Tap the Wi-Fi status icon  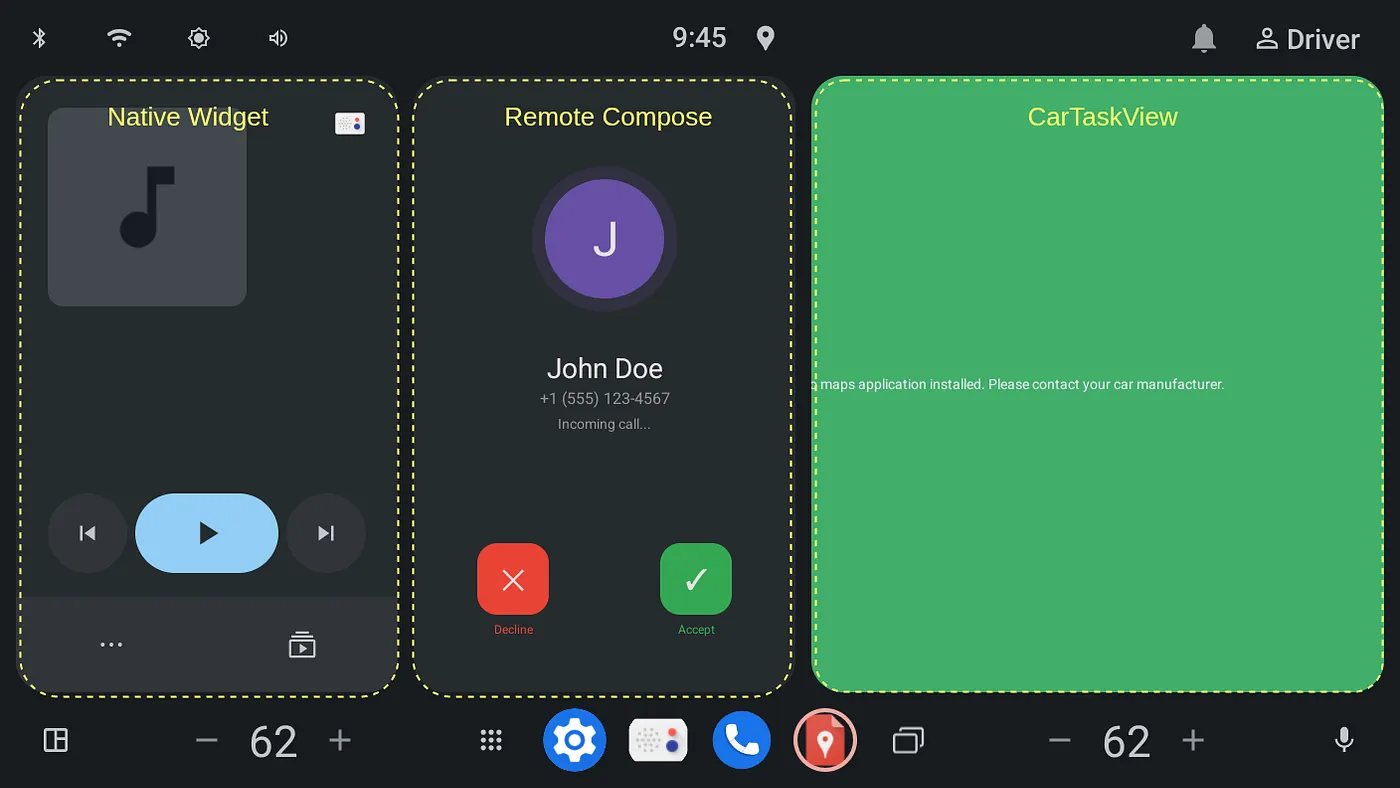[x=119, y=38]
